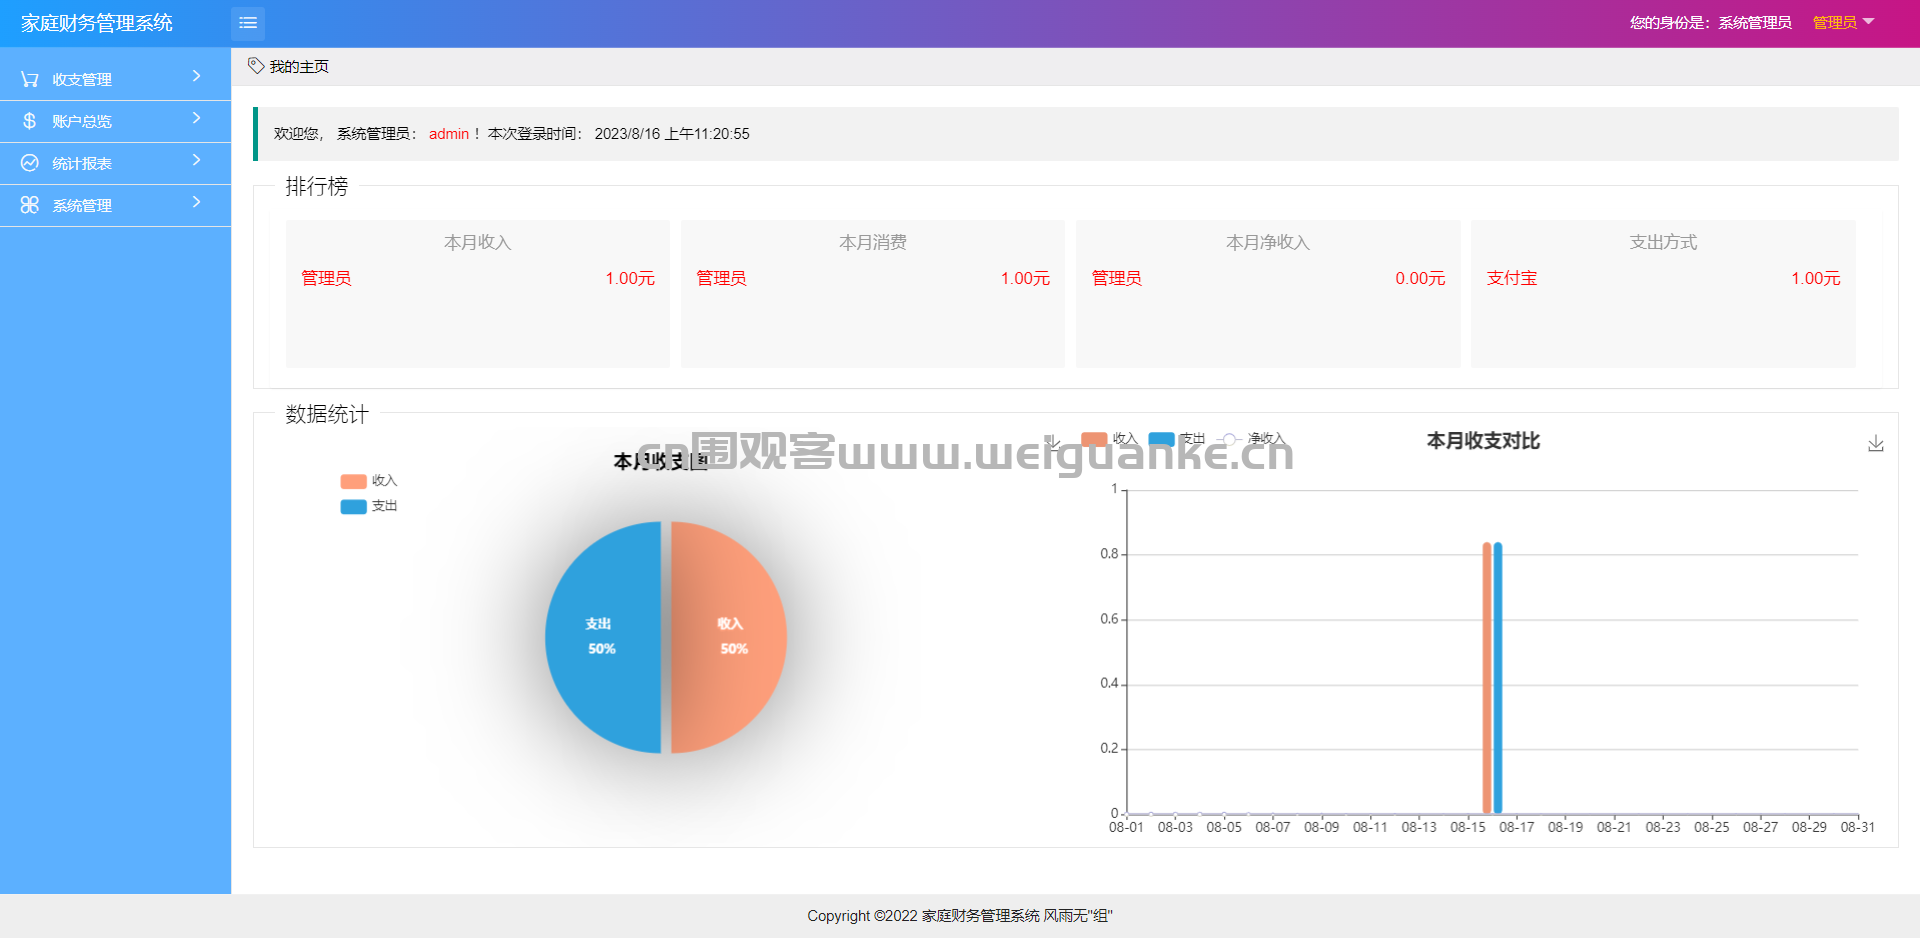Screen dimensions: 1920x938
Task: Download the 本月收支对比 bar chart image
Action: point(1876,443)
